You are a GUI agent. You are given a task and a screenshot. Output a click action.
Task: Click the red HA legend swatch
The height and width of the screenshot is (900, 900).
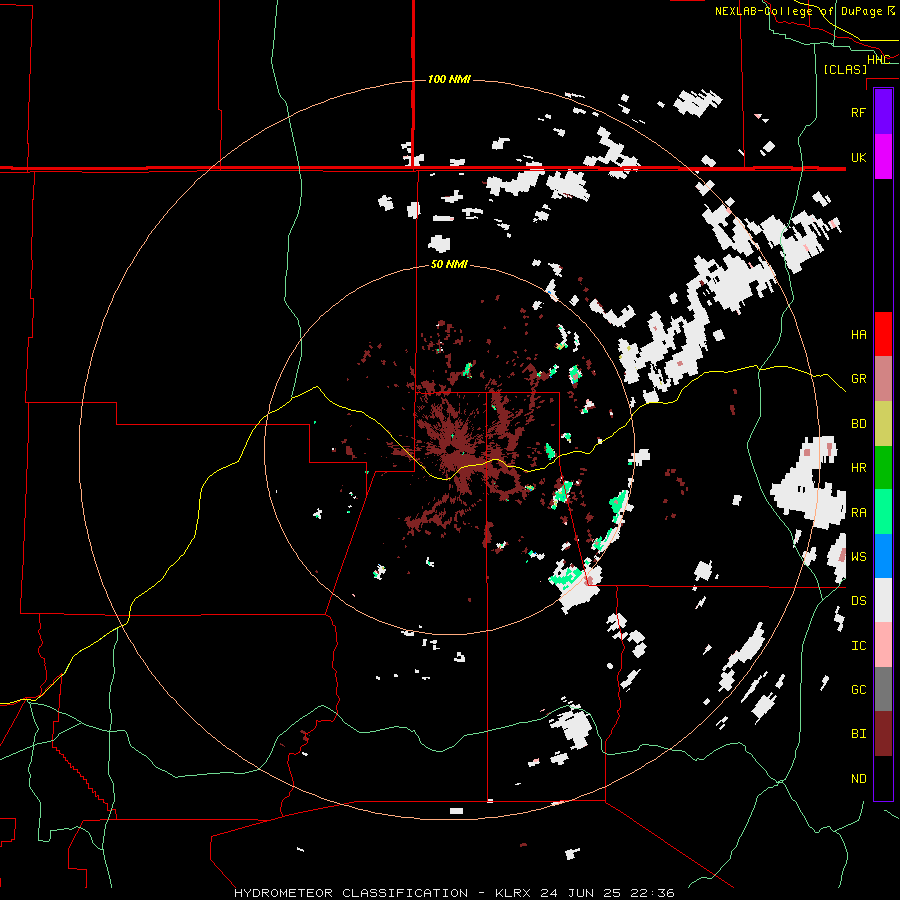[883, 334]
